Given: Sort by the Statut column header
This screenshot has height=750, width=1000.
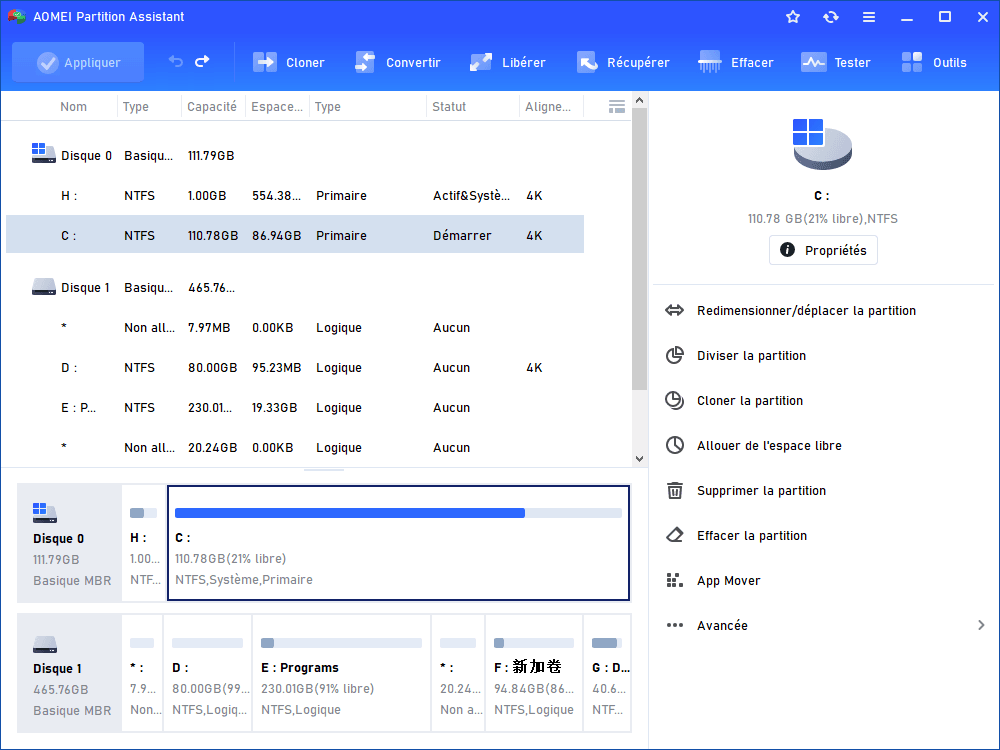Looking at the screenshot, I should click(449, 107).
